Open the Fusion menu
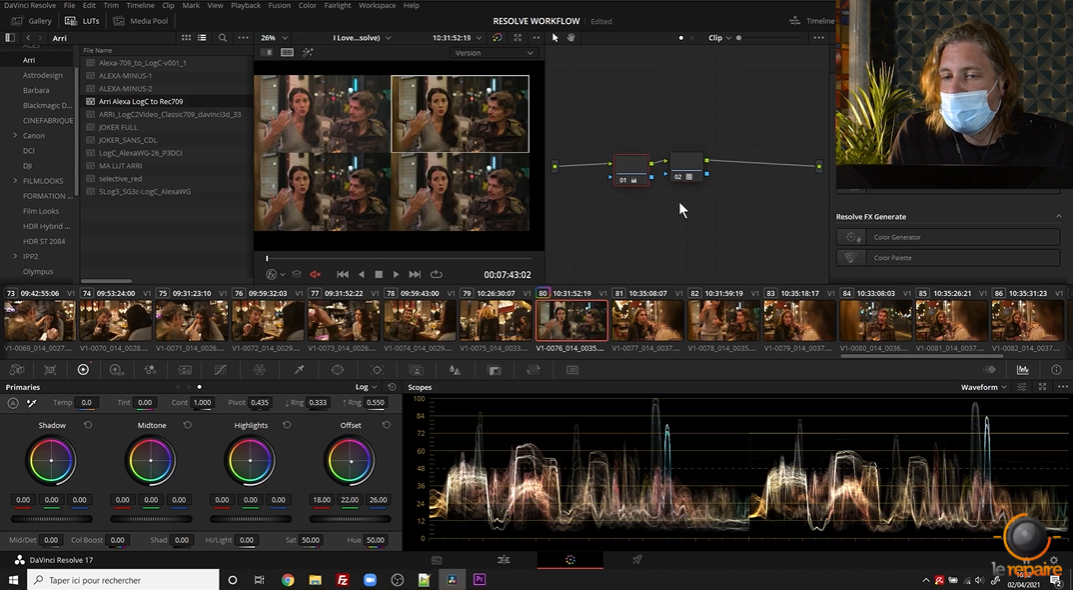Viewport: 1073px width, 591px height. 279,5
